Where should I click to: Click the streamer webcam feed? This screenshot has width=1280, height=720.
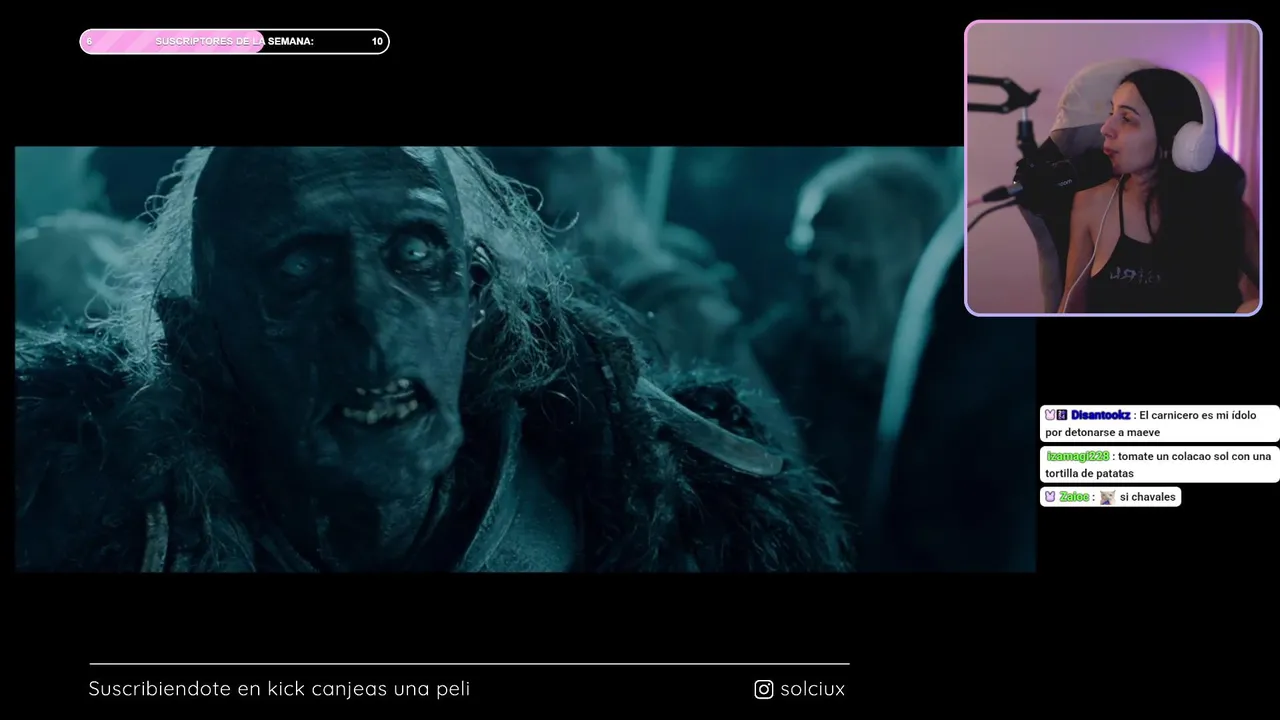(1113, 168)
